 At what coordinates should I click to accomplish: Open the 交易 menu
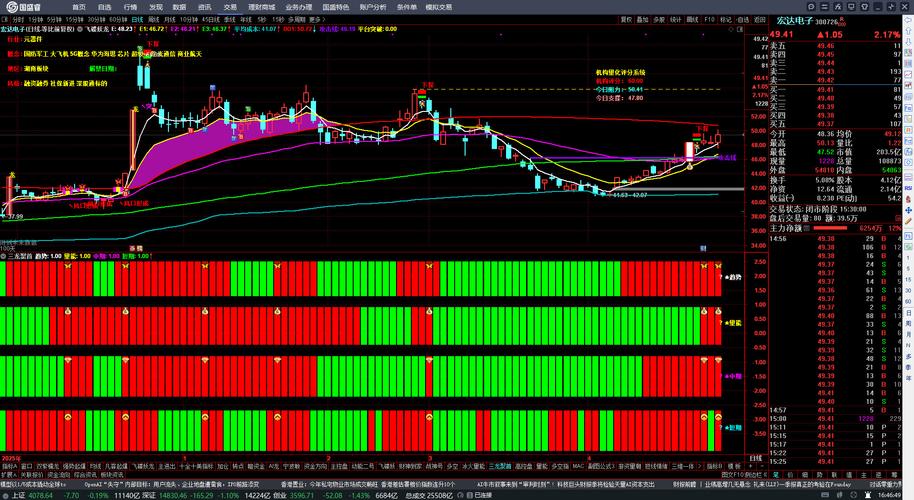click(230, 7)
